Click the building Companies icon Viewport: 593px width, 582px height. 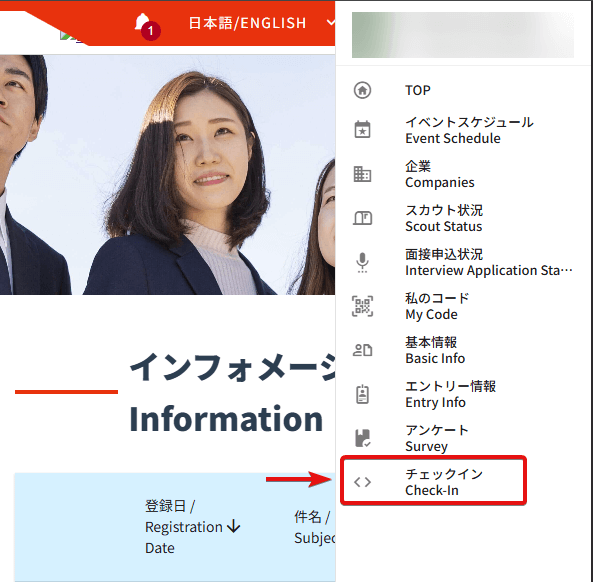pyautogui.click(x=362, y=174)
